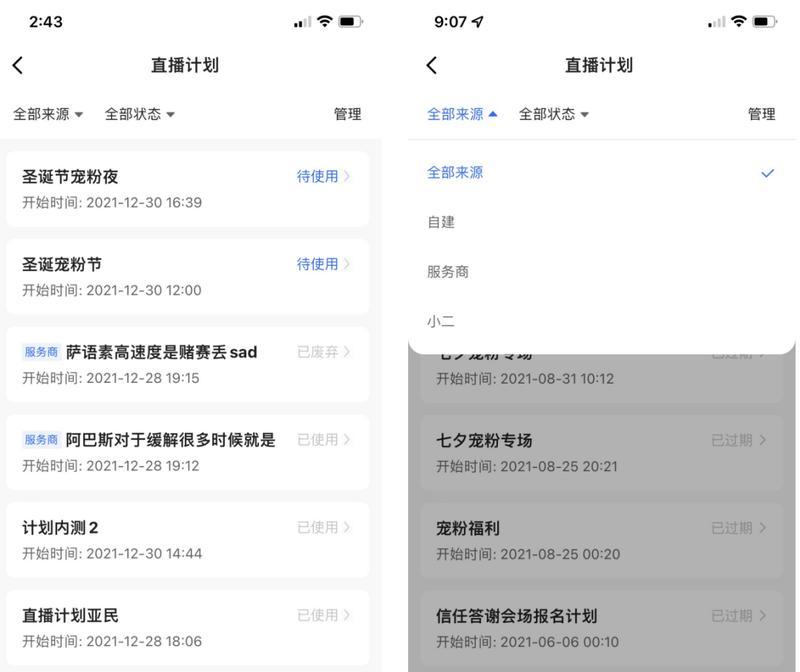Click battery icon on right status bar

tap(765, 21)
